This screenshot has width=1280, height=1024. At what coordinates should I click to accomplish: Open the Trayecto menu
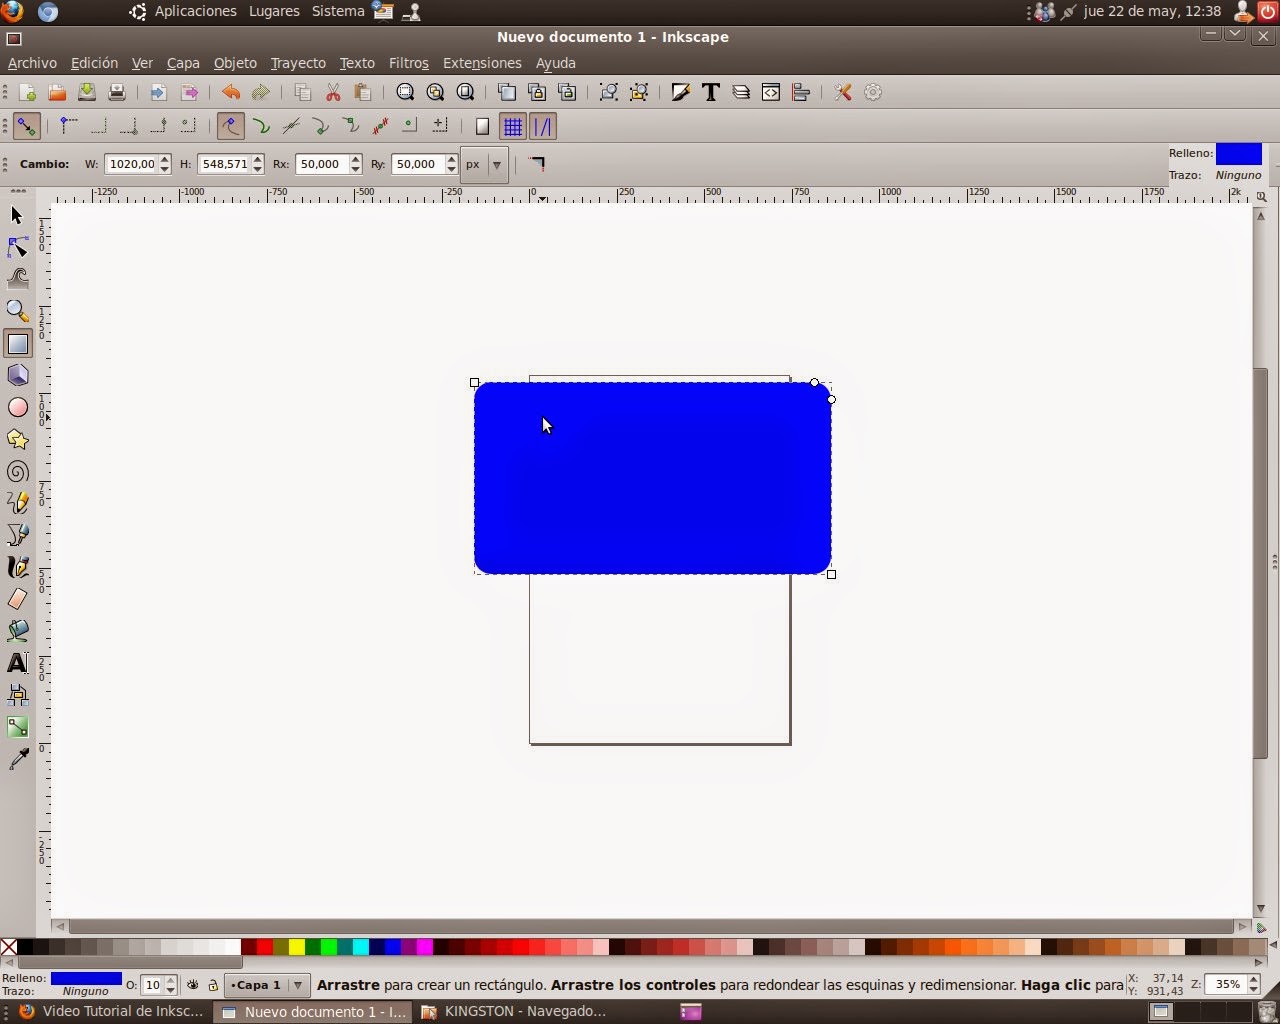tap(298, 63)
